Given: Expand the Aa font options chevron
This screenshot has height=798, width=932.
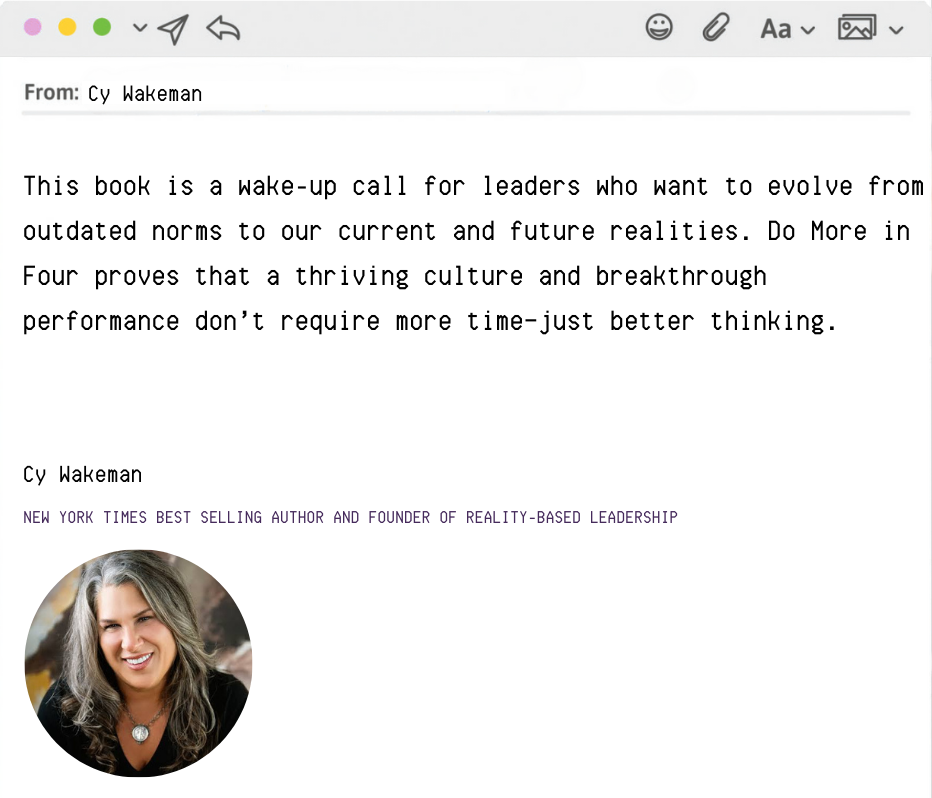Looking at the screenshot, I should coord(808,30).
